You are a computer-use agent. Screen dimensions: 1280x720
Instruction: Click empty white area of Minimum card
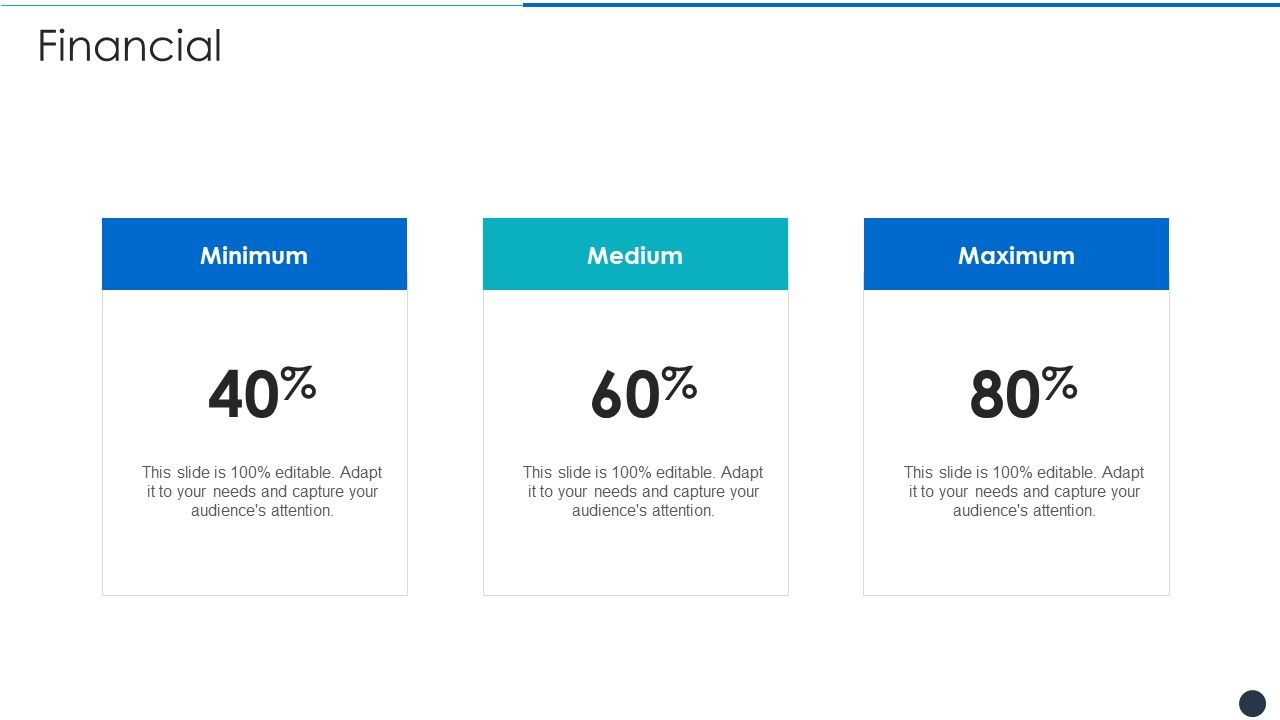254,560
